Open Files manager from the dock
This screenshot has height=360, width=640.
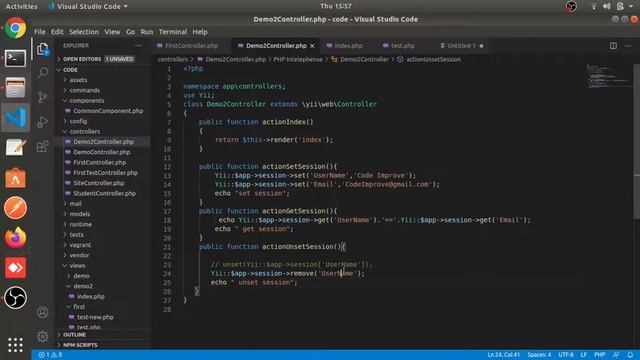coord(16,88)
